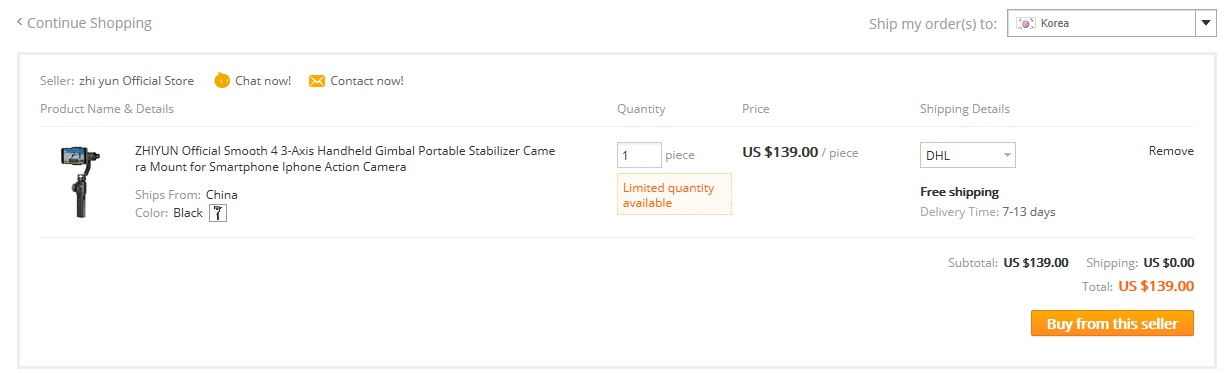Click the Korea flag icon
Screen dimensions: 1230x374
[1026, 23]
